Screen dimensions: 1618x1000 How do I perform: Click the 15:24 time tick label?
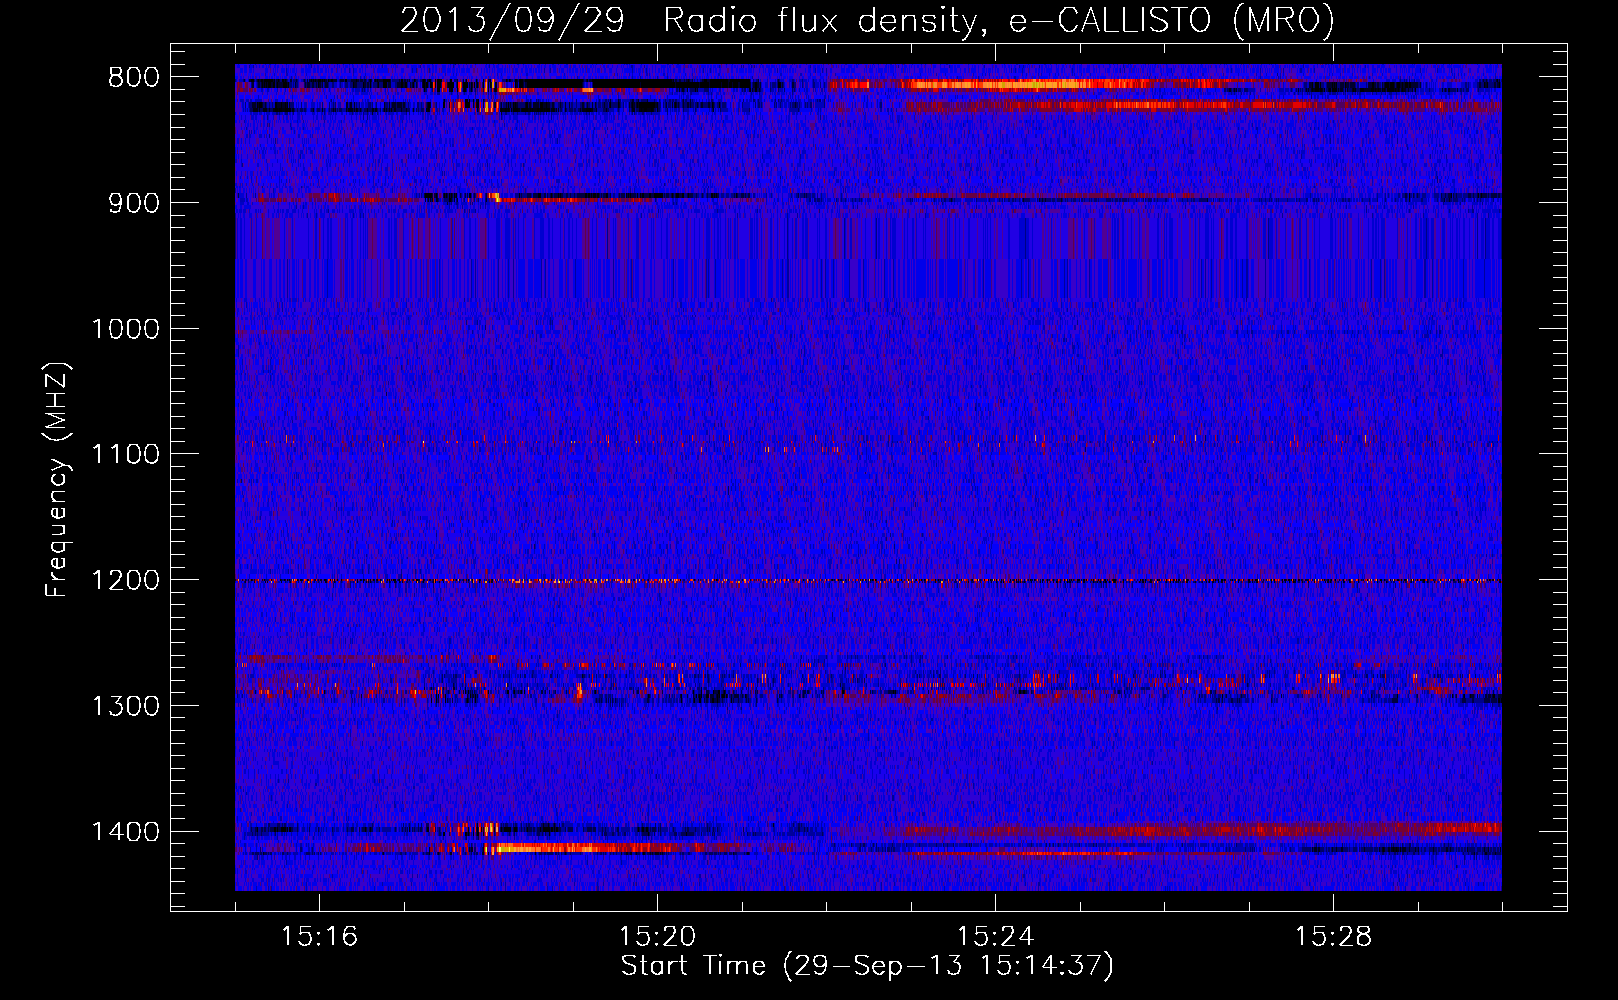point(995,937)
